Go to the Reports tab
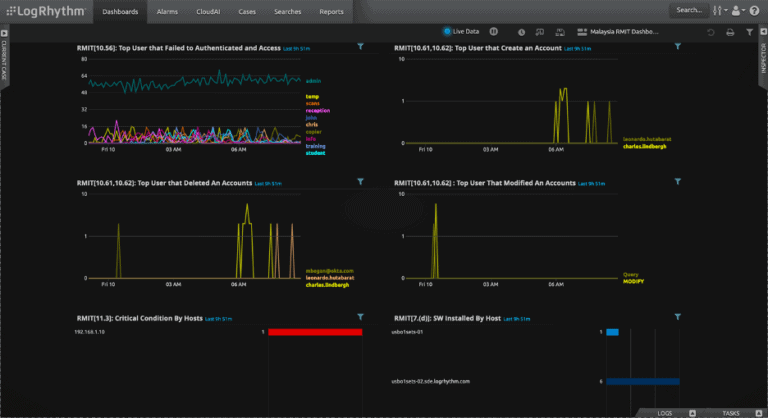Screen dimensions: 768x418 coord(331,10)
